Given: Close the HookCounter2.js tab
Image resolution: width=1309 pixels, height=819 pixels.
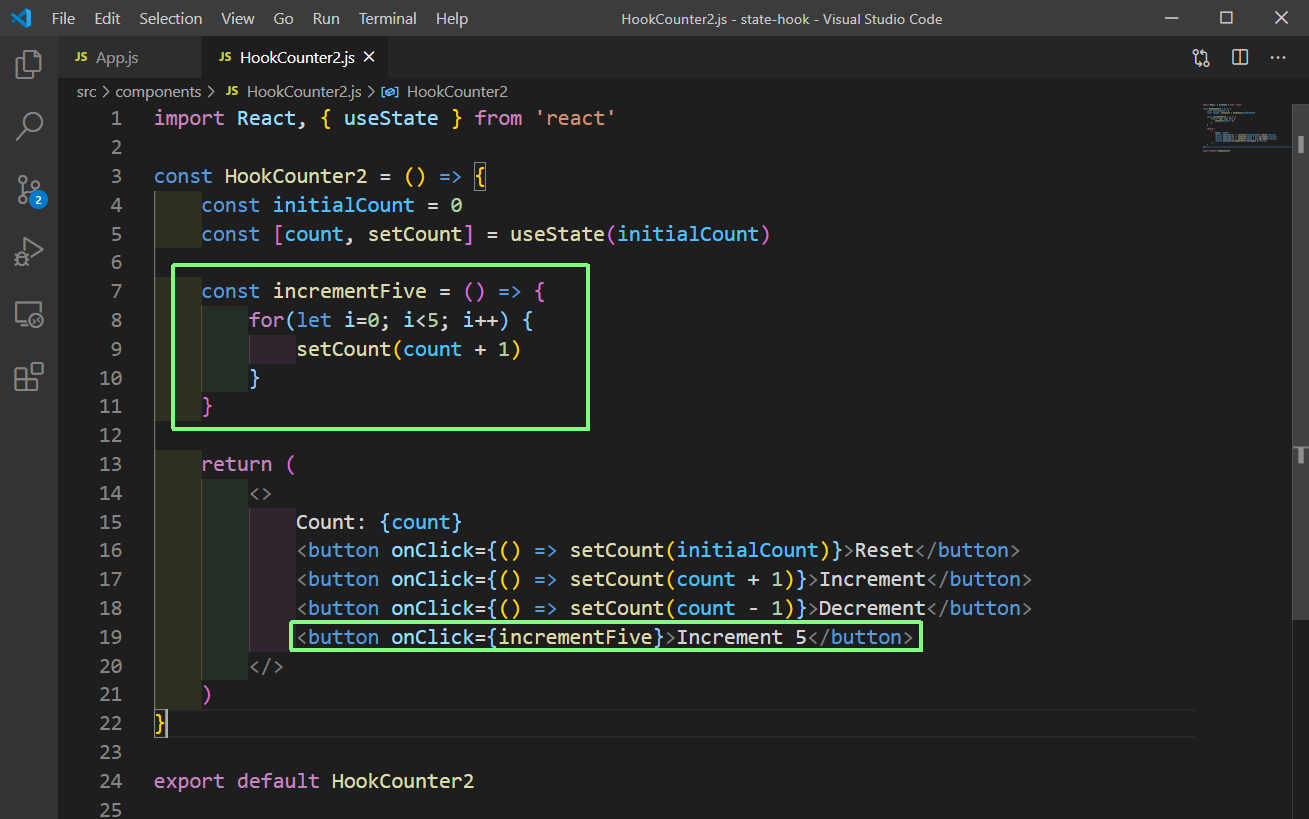Looking at the screenshot, I should (x=370, y=58).
